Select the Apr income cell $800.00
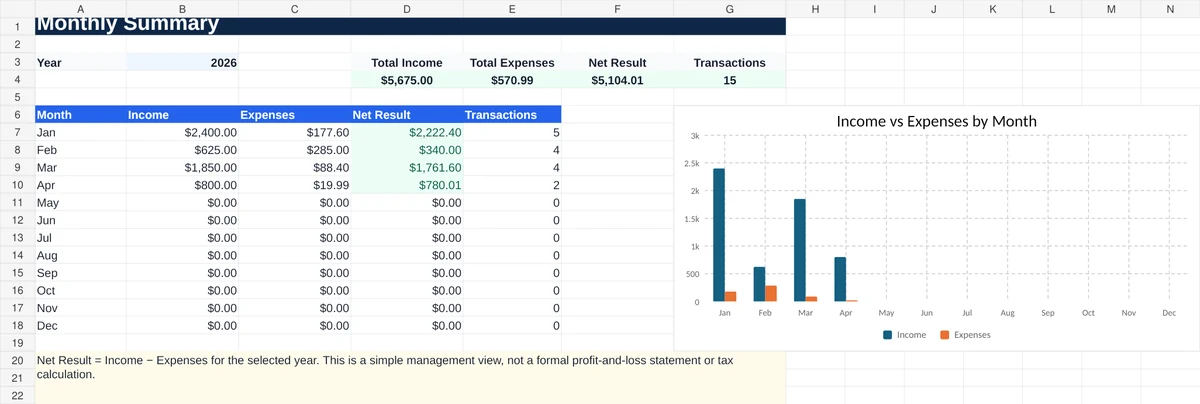1200x404 pixels. point(182,185)
